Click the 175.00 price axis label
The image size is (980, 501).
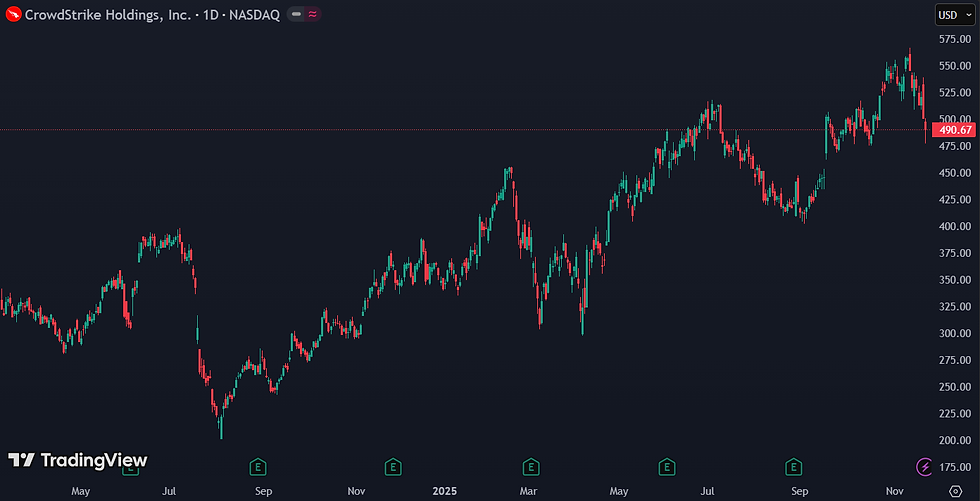point(956,467)
